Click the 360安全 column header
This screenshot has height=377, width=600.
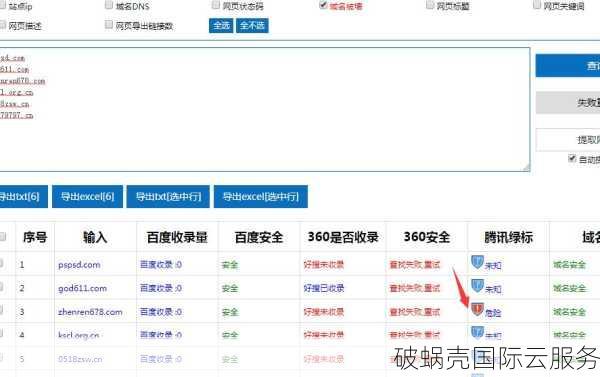pos(427,237)
